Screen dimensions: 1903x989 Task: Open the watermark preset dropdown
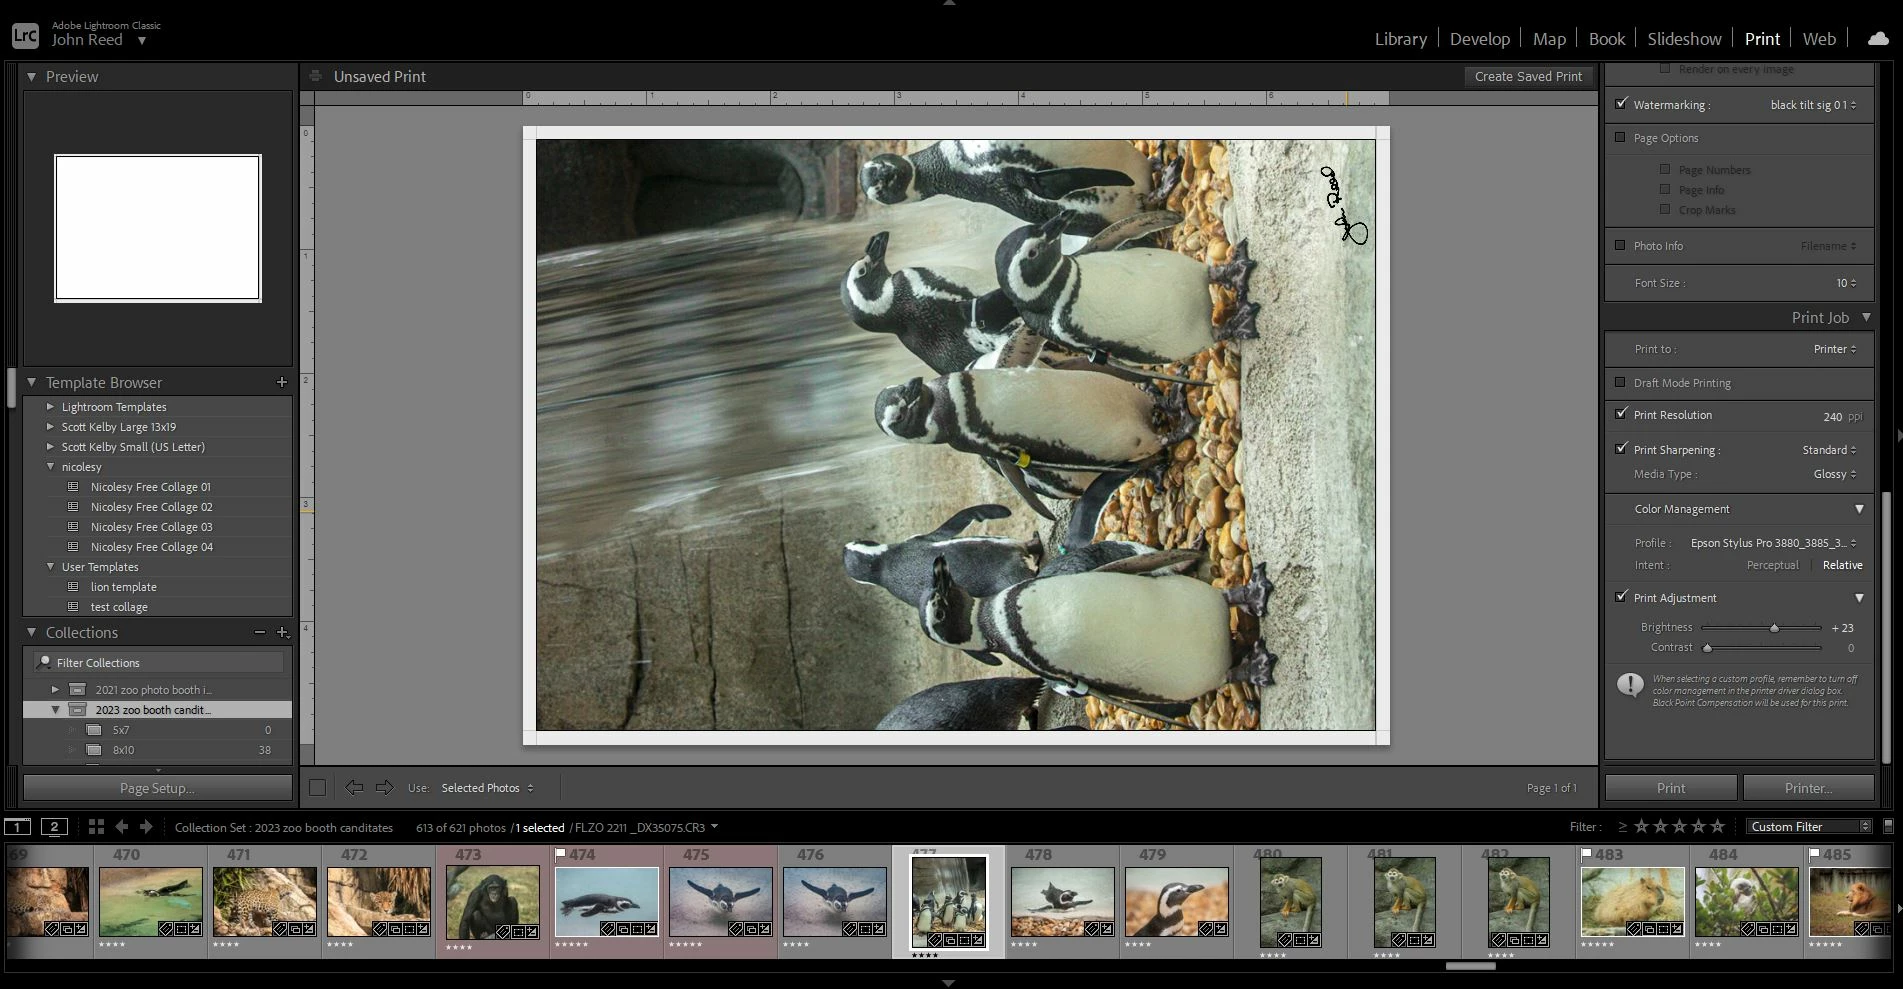pos(1814,105)
